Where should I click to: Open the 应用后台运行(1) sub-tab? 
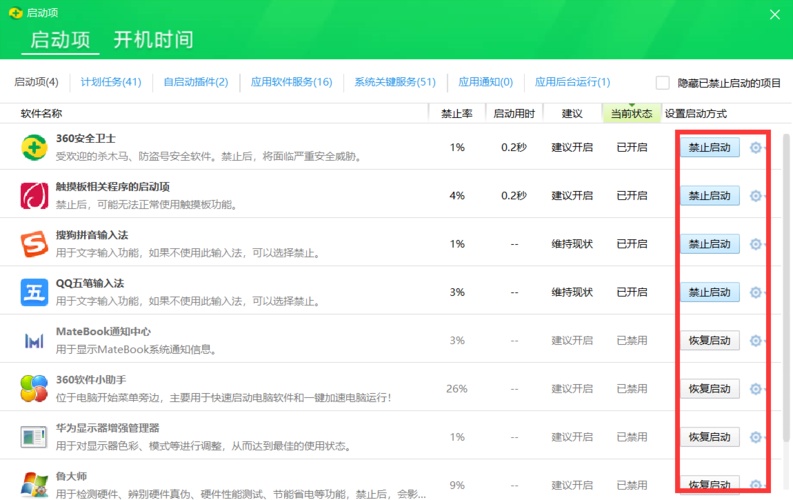pyautogui.click(x=572, y=82)
